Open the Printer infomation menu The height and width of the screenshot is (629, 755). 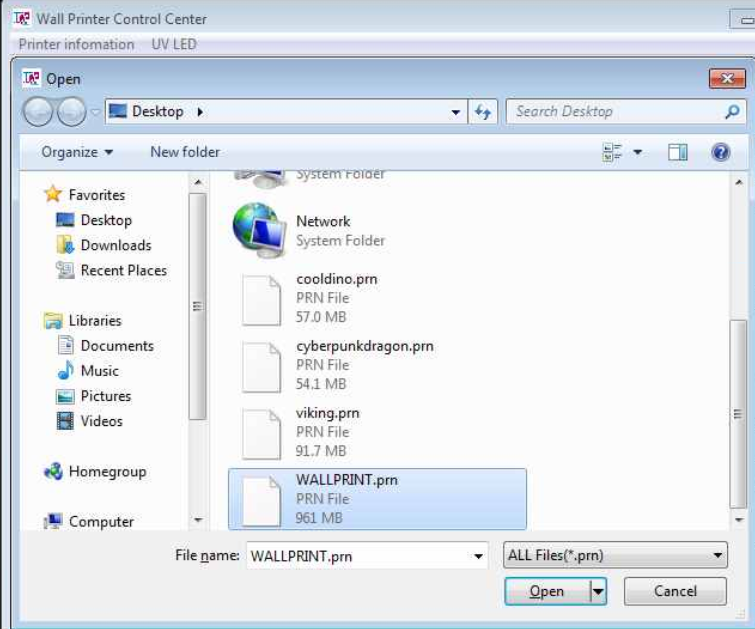click(76, 44)
